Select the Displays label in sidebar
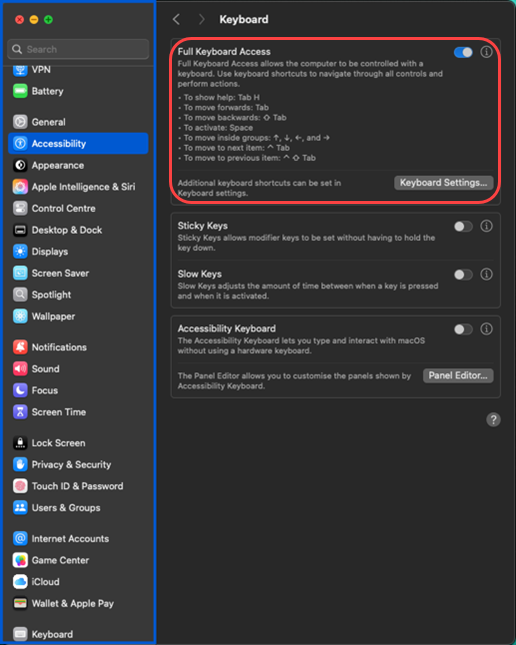 point(50,252)
